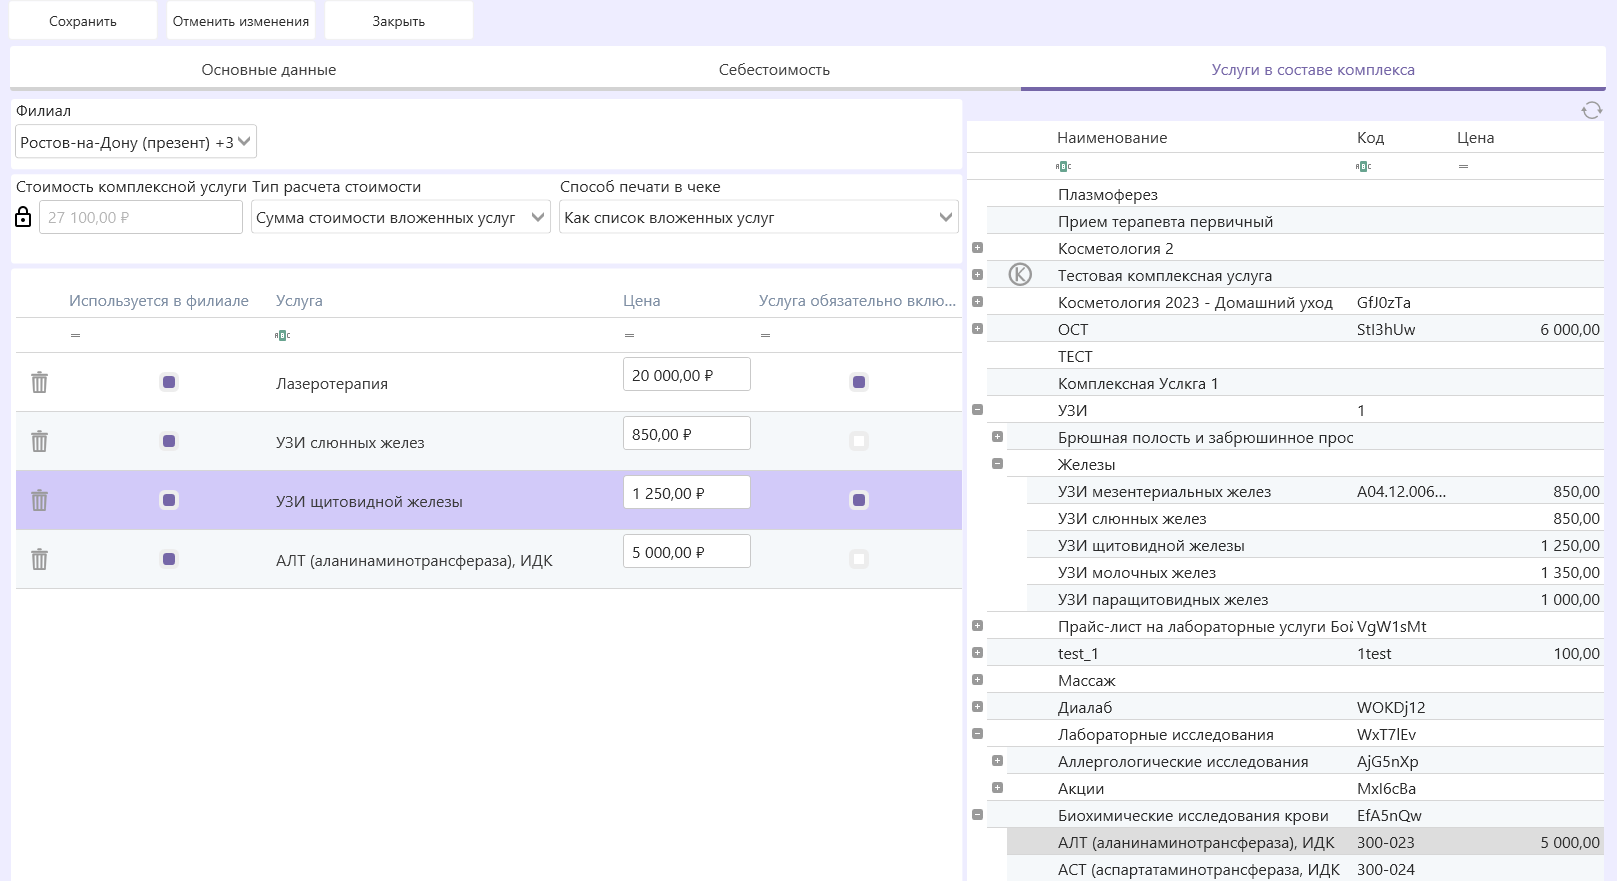Delete the Лазеротерапия service row
Screen dimensions: 1617x881
click(39, 382)
